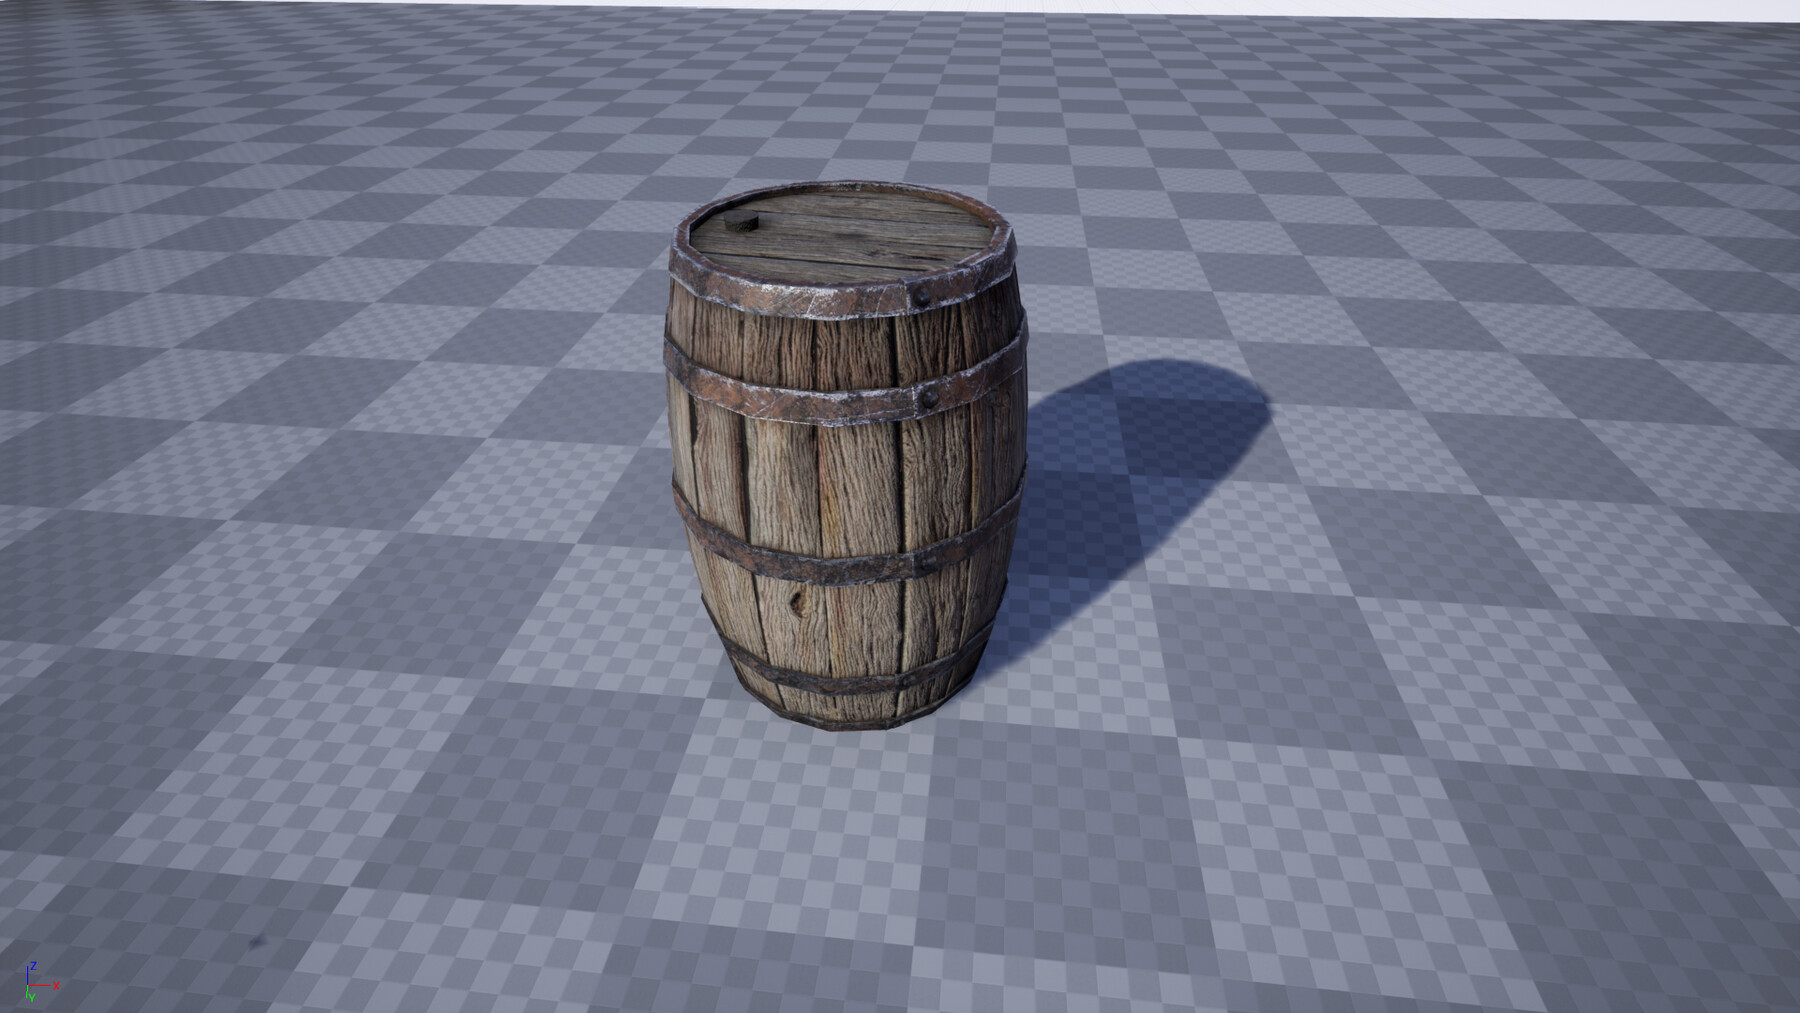Click the bung hole on the barrel lid
Image resolution: width=1800 pixels, height=1013 pixels.
click(742, 222)
